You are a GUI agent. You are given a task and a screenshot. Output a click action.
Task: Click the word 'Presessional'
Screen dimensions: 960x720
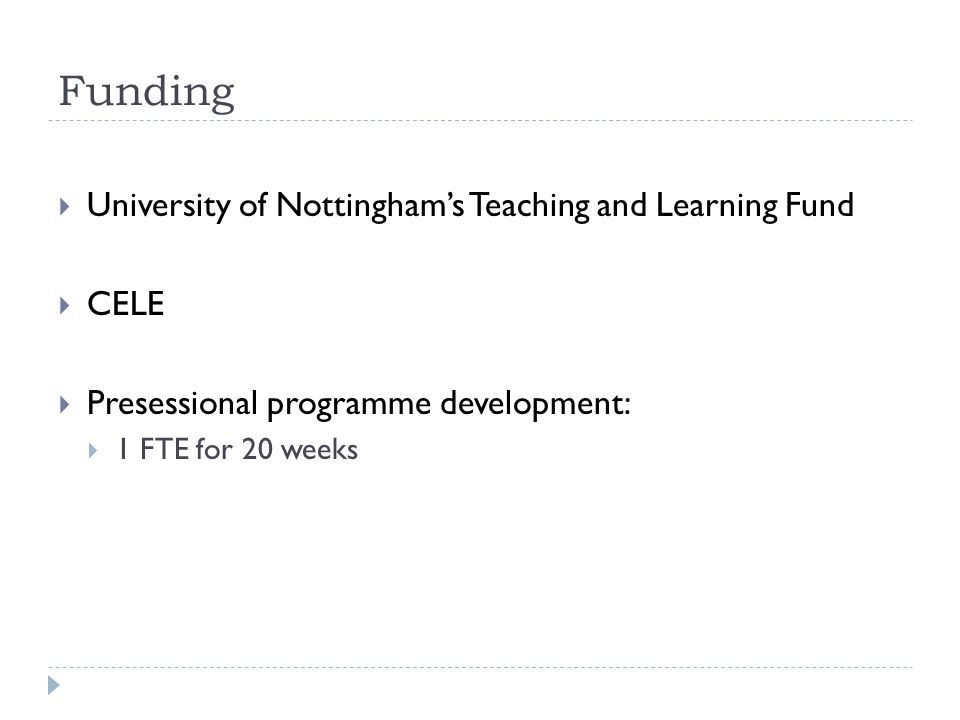click(172, 403)
